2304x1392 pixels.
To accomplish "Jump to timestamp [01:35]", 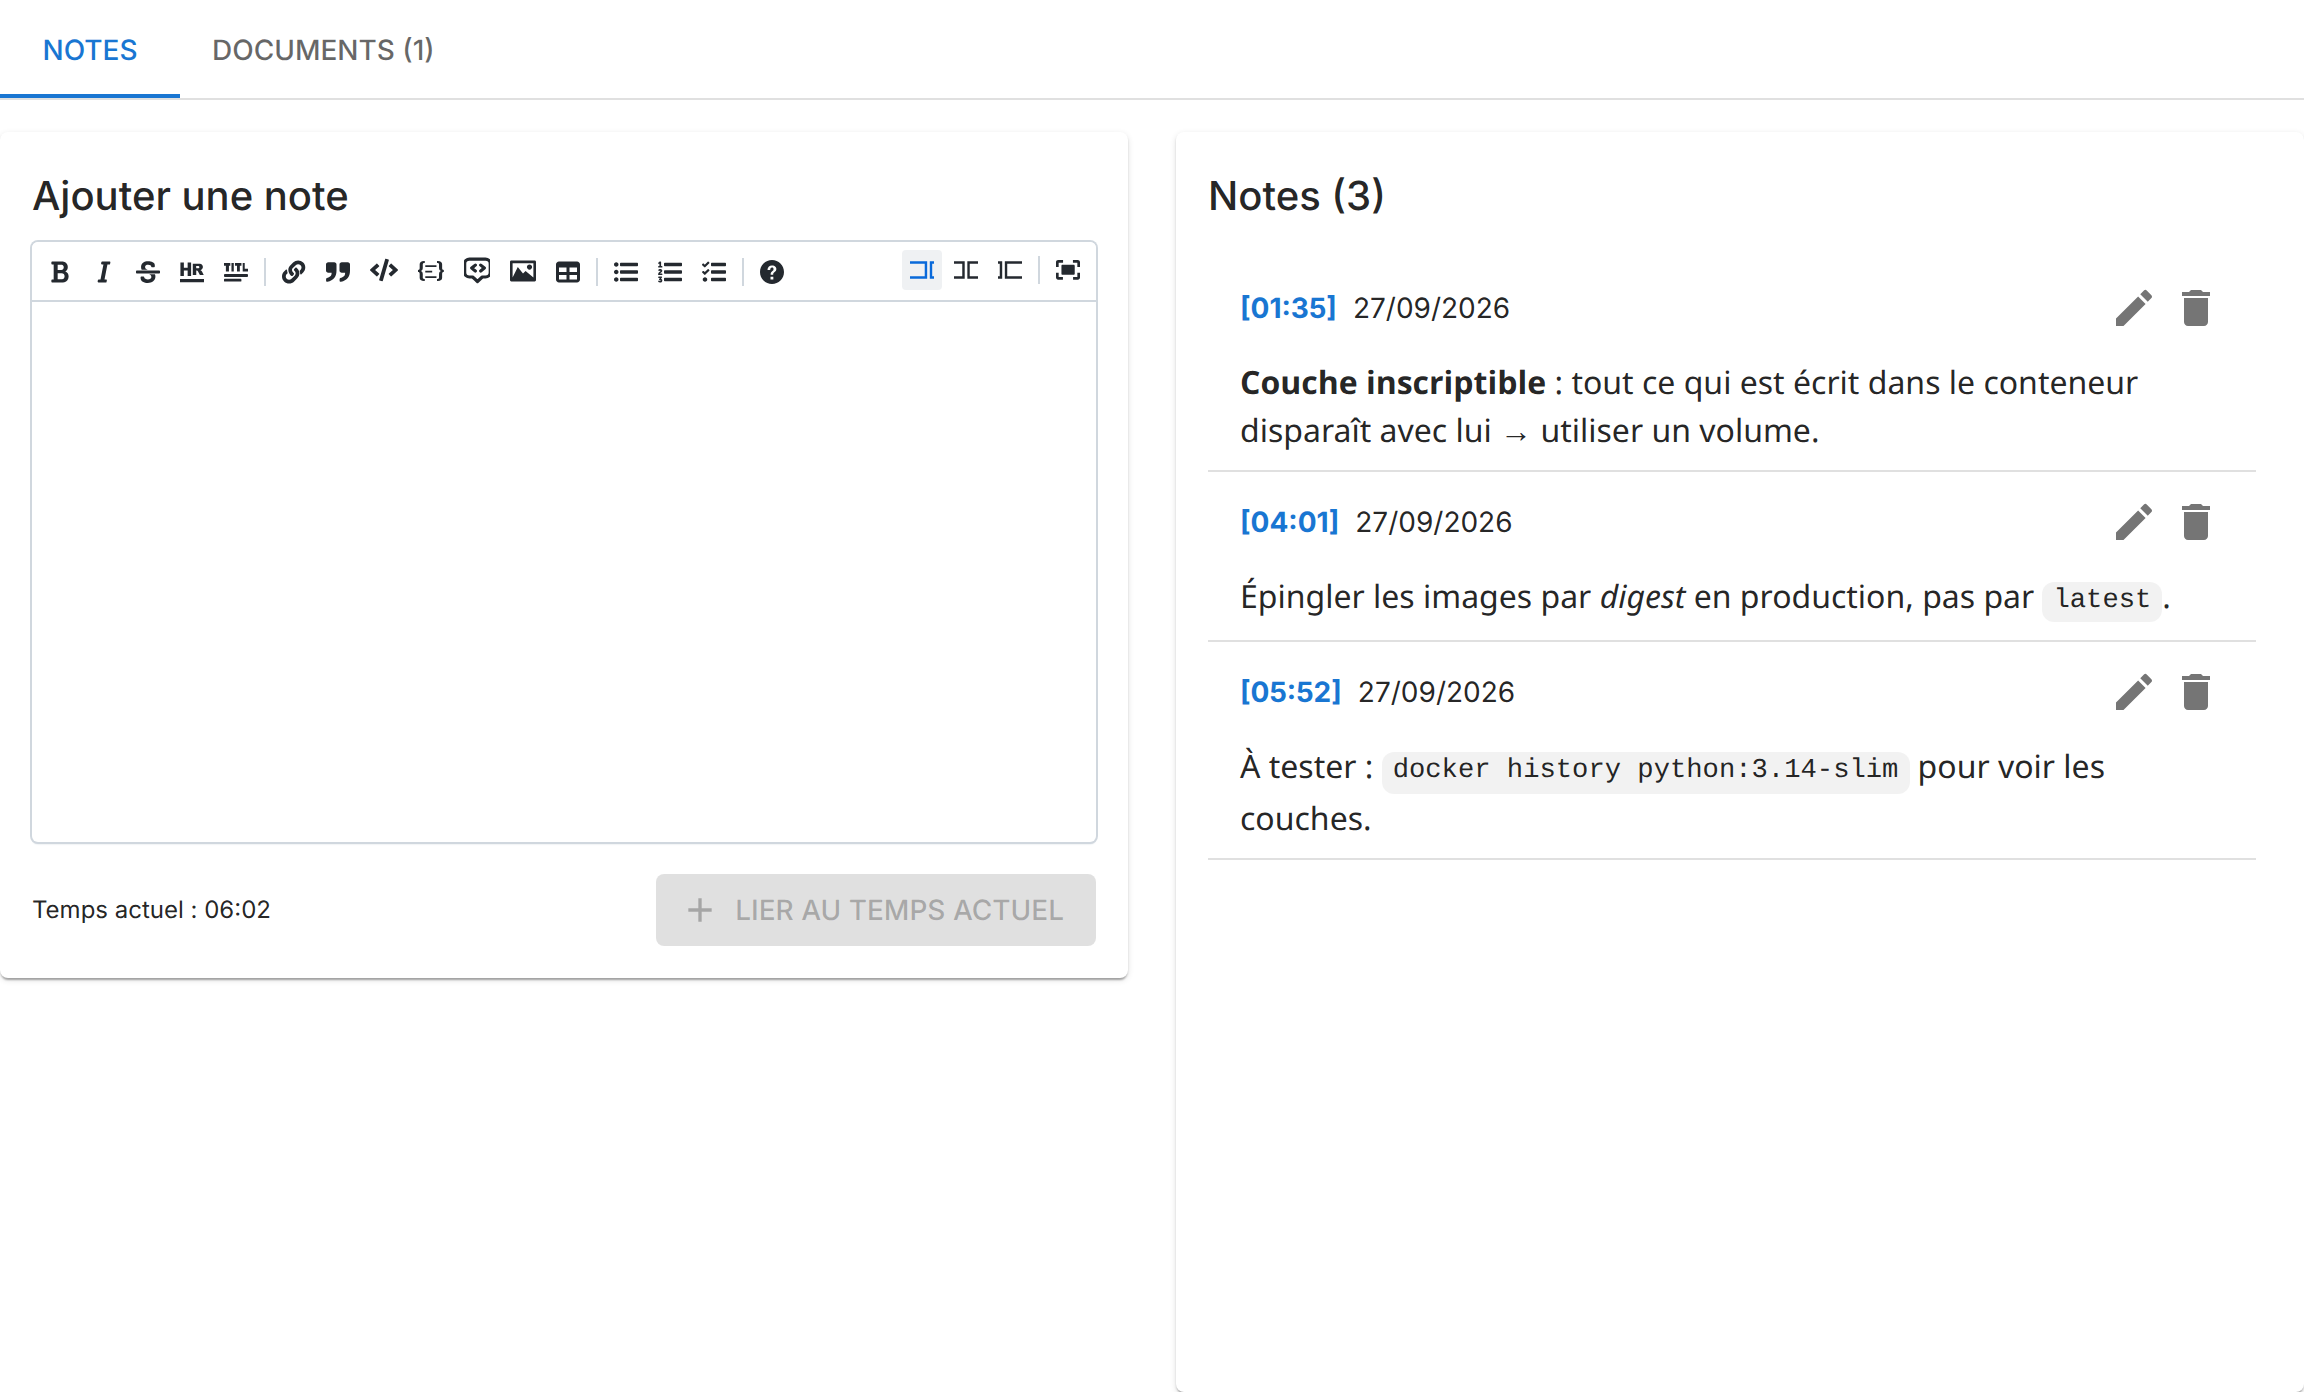I will pos(1288,308).
